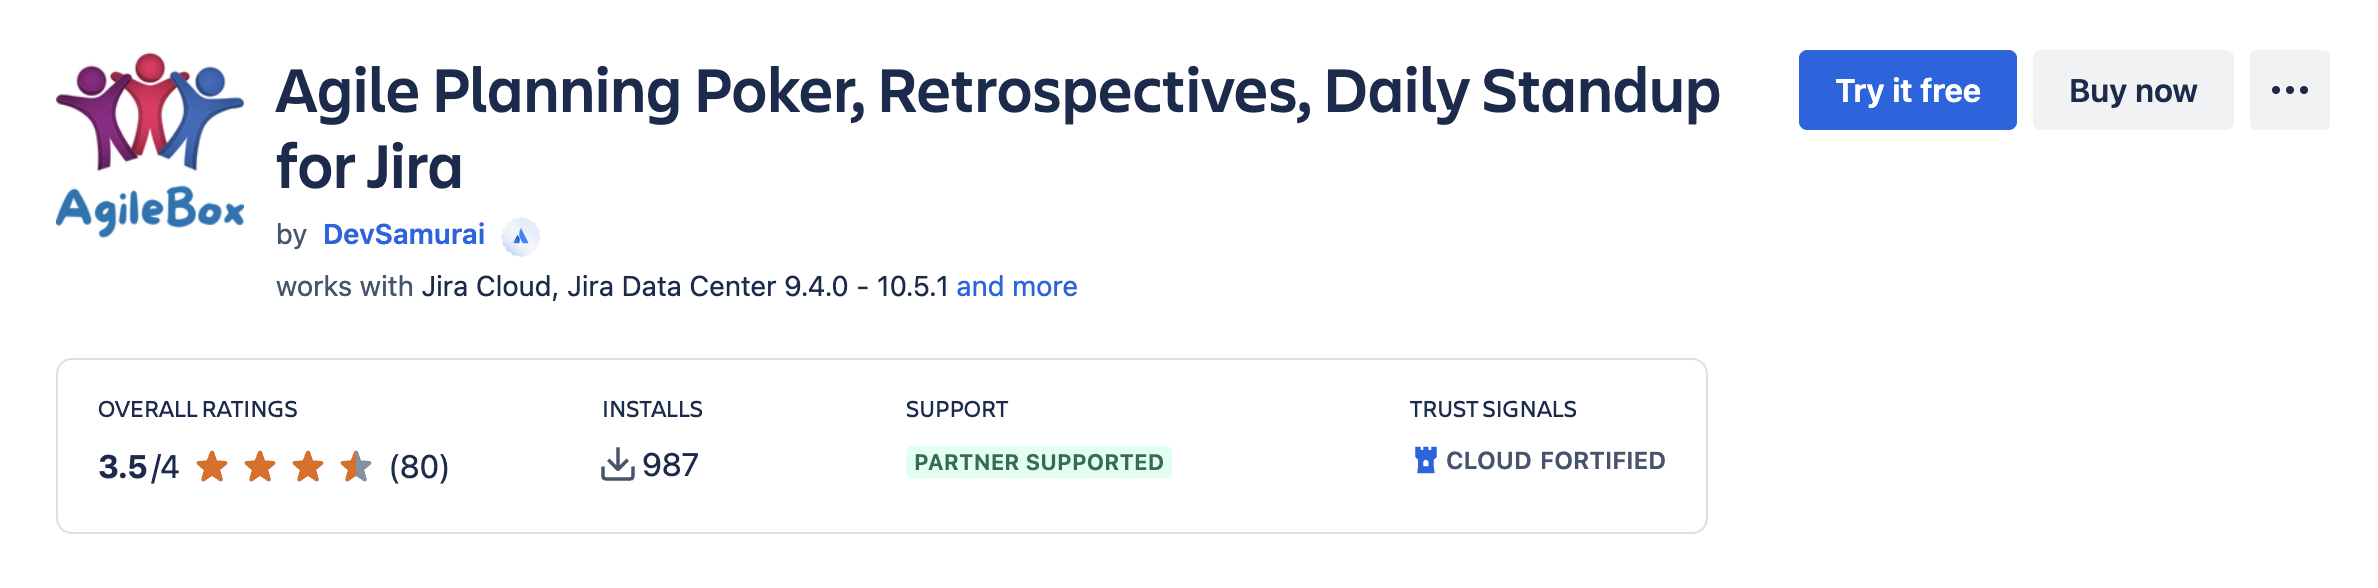Open the DevSamurai vendor link
This screenshot has width=2378, height=588.
click(404, 234)
